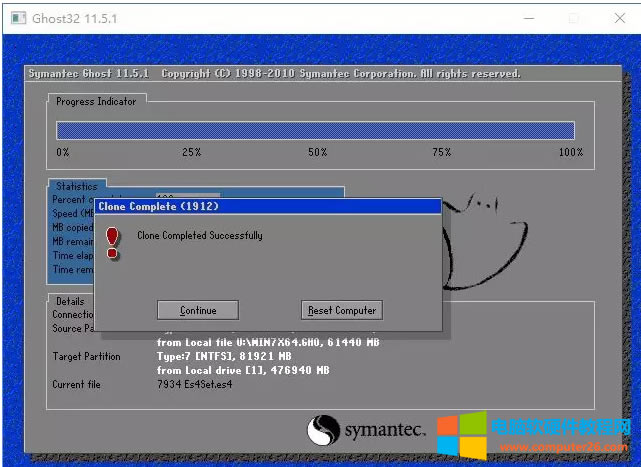The image size is (641, 467).
Task: Select the Progress Indicator group label
Action: [96, 101]
